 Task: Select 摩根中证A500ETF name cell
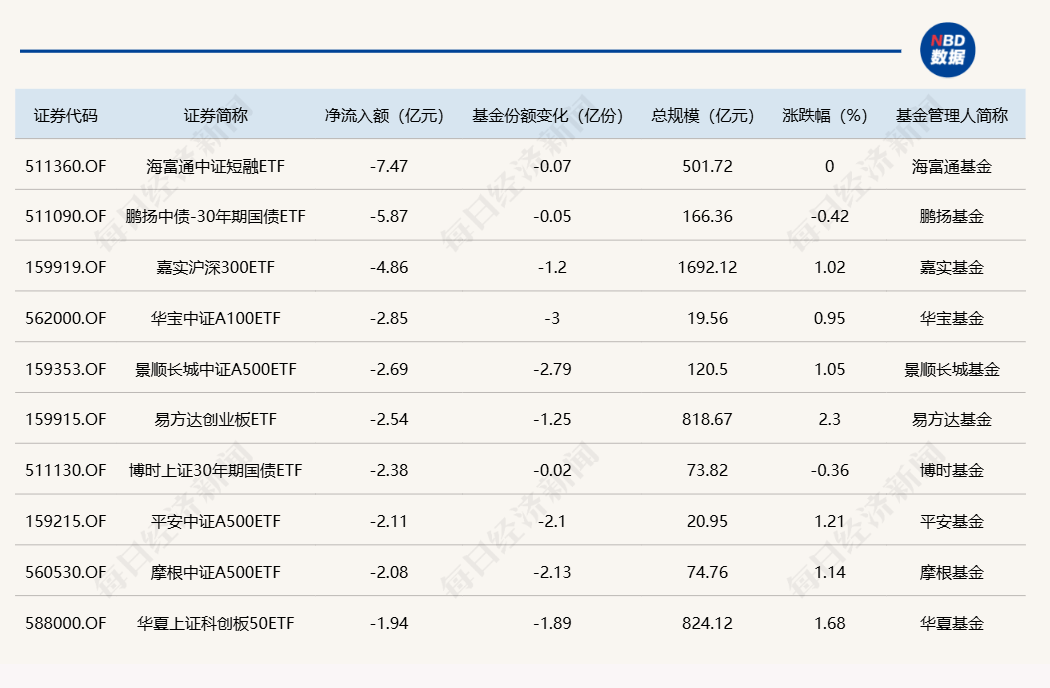point(216,572)
